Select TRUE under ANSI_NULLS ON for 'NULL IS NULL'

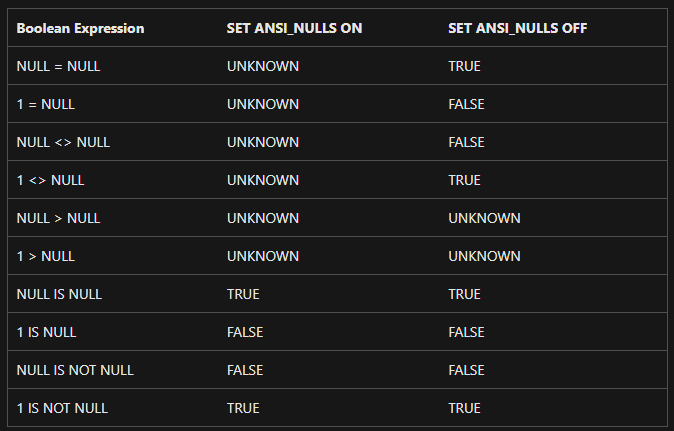point(243,294)
